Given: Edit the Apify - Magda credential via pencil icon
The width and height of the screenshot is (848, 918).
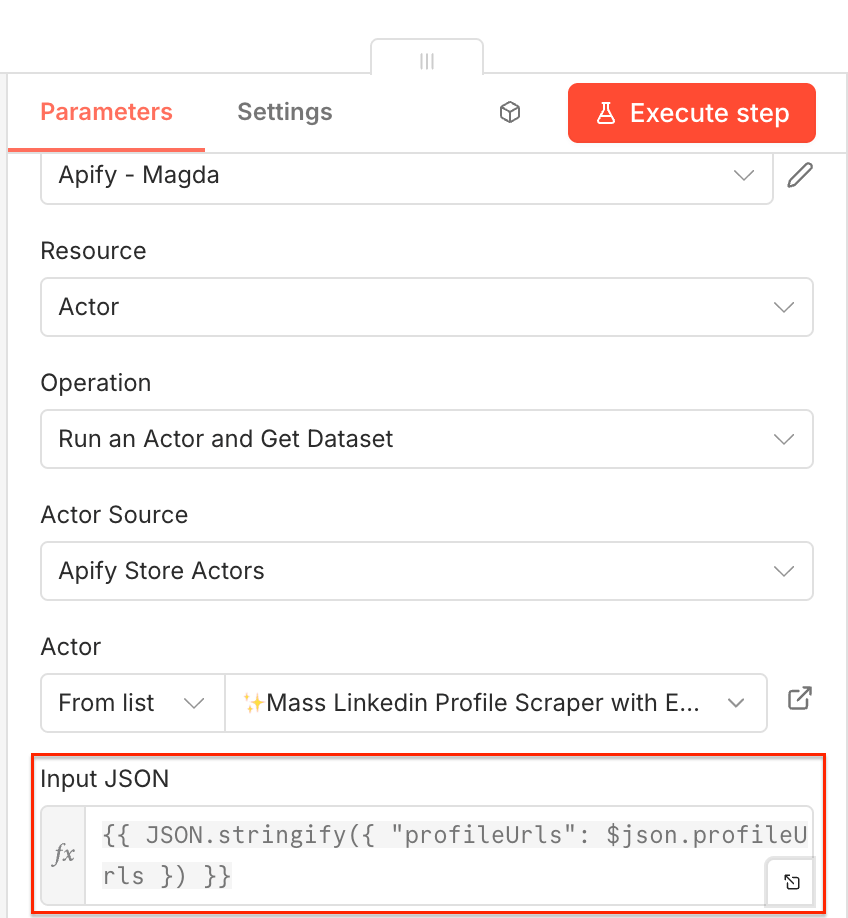Looking at the screenshot, I should [x=799, y=175].
